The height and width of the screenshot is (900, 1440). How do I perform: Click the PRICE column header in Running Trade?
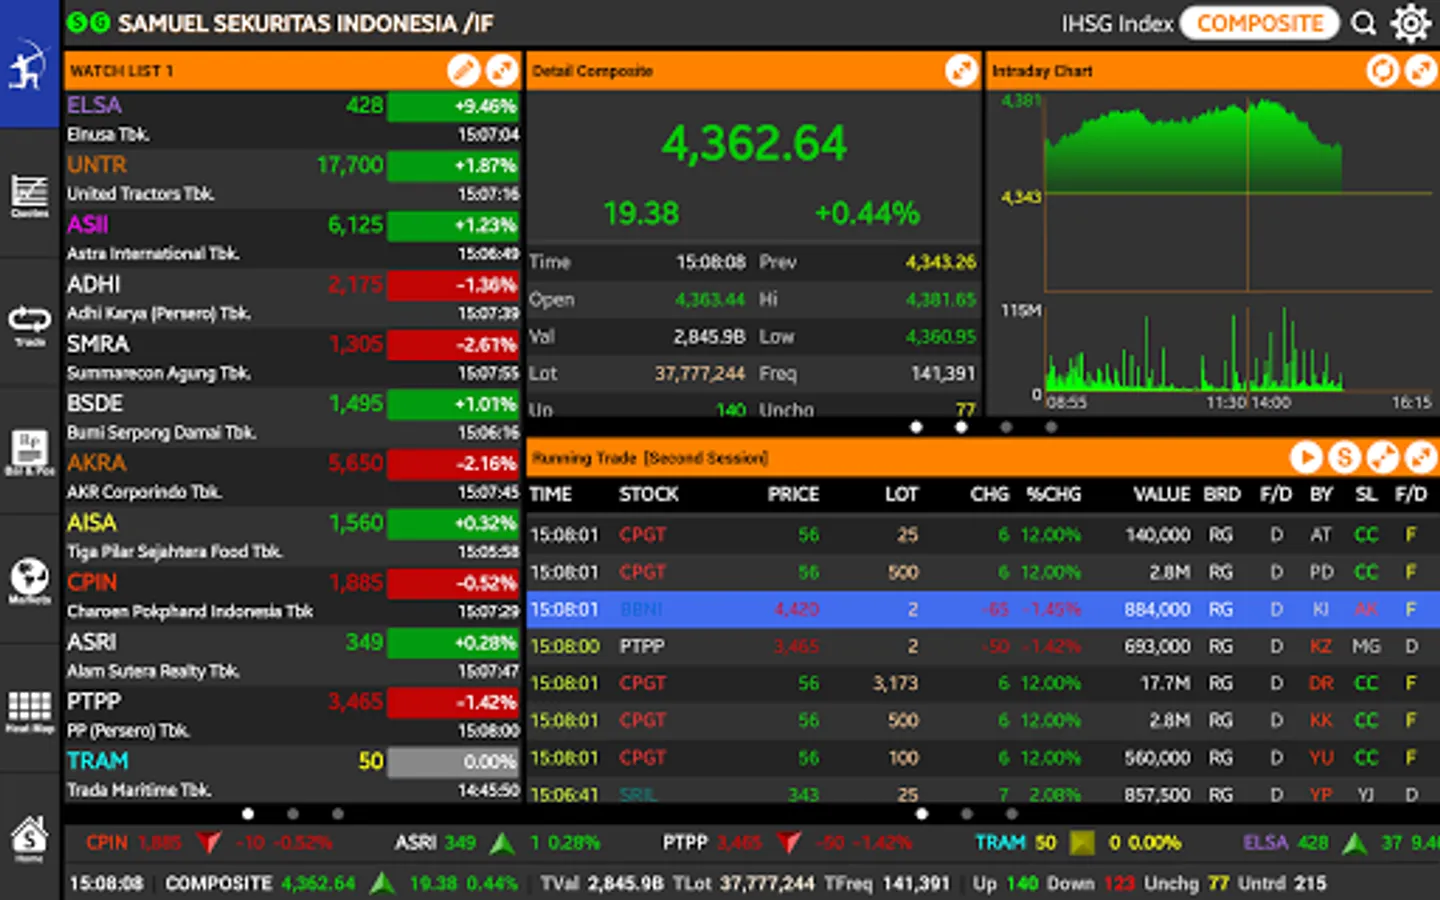pyautogui.click(x=793, y=494)
